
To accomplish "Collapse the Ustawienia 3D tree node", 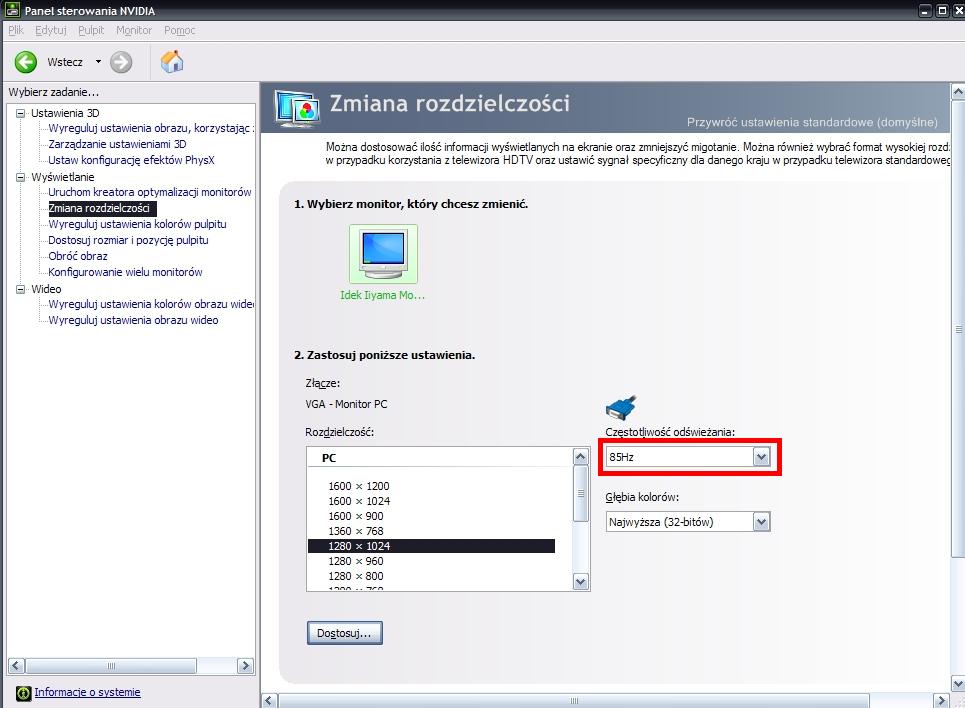I will [20, 113].
